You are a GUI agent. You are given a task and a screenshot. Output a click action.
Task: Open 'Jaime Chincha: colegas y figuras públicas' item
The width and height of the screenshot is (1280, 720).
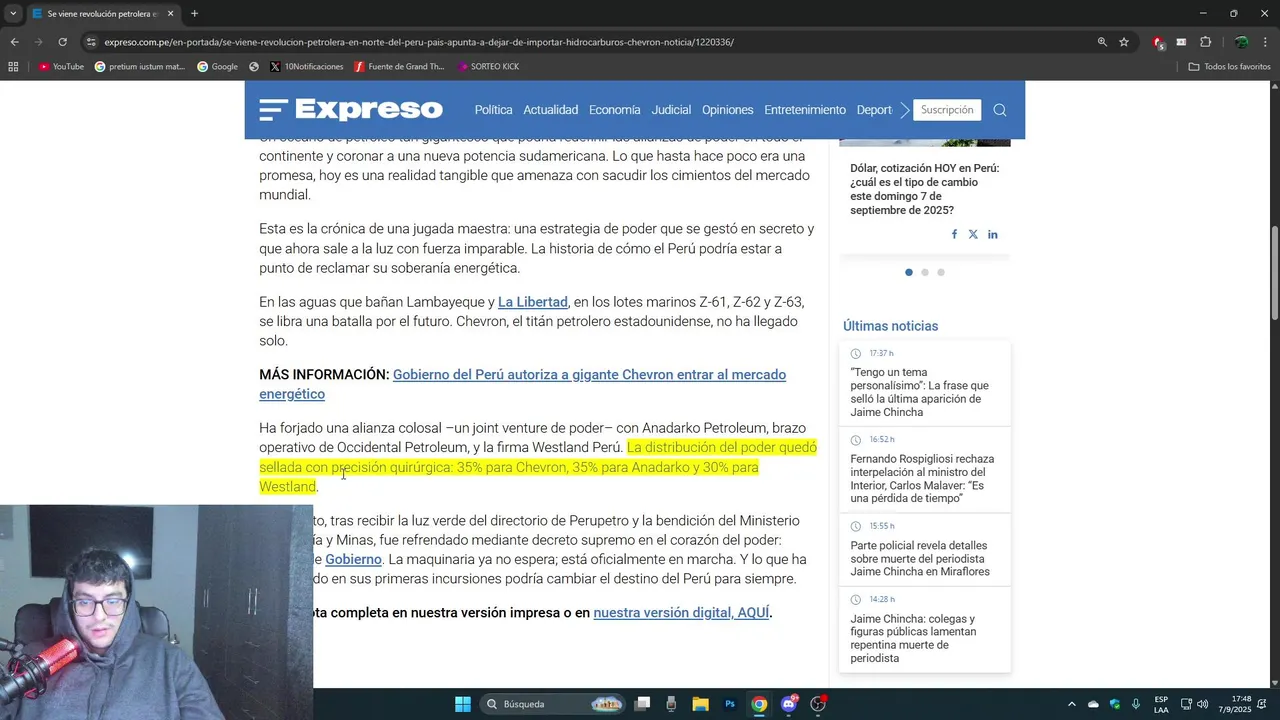pos(914,638)
